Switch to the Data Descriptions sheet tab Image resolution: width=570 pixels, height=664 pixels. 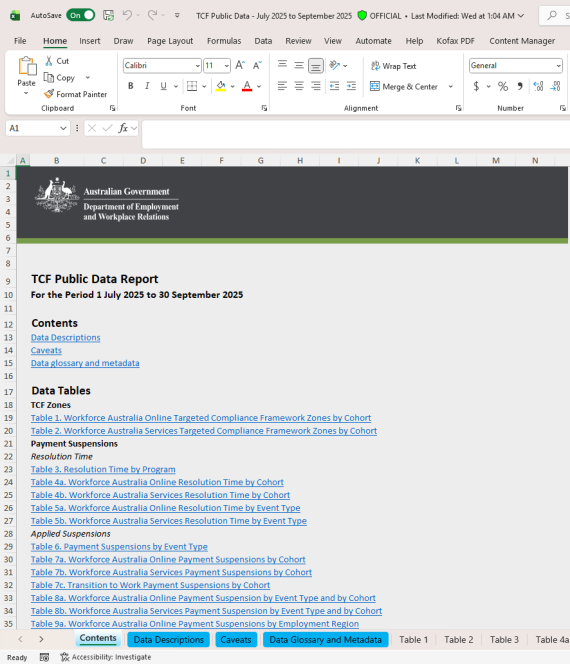click(x=169, y=639)
